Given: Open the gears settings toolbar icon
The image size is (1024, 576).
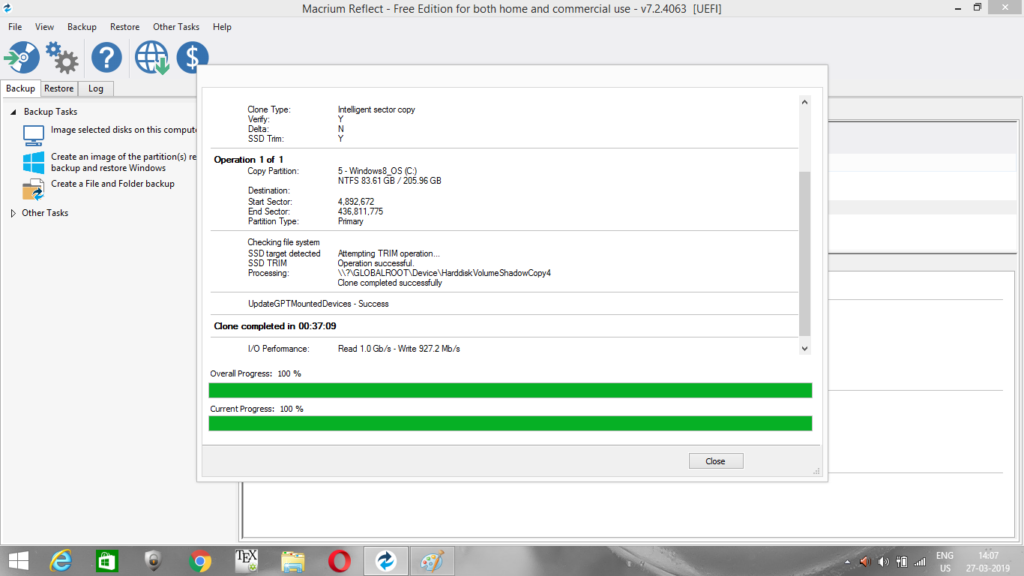Looking at the screenshot, I should pos(62,57).
